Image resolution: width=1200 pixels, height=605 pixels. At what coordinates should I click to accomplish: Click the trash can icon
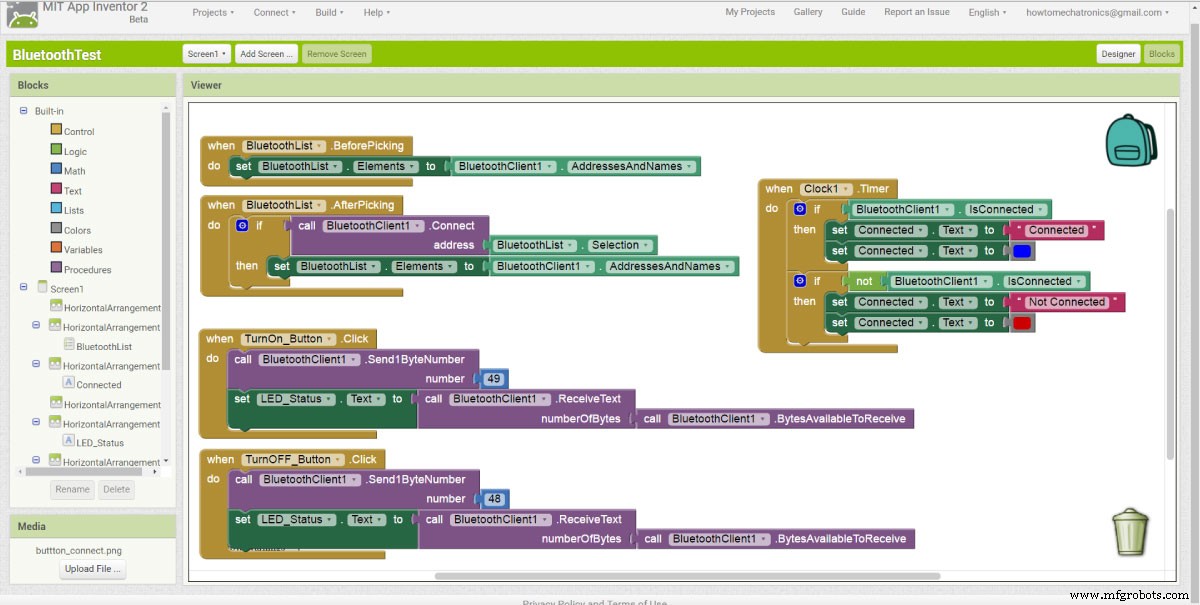tap(1130, 531)
